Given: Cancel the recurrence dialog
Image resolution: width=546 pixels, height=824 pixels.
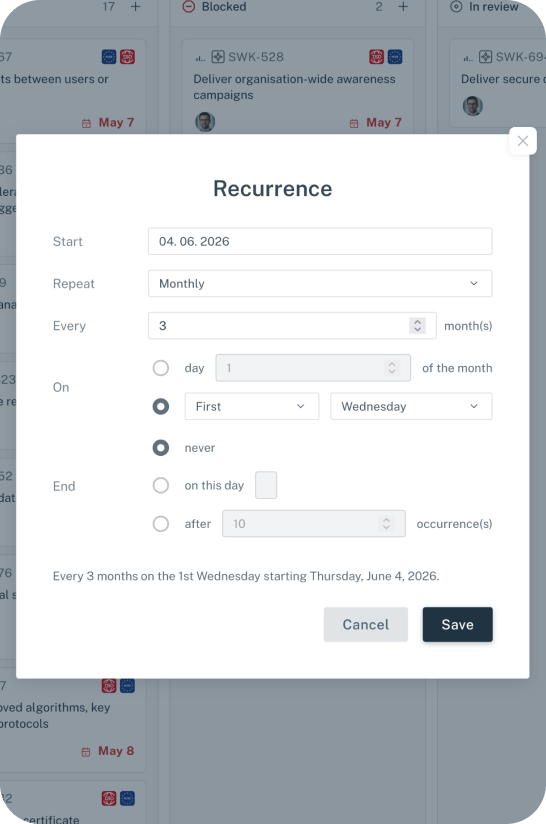Looking at the screenshot, I should 366,624.
